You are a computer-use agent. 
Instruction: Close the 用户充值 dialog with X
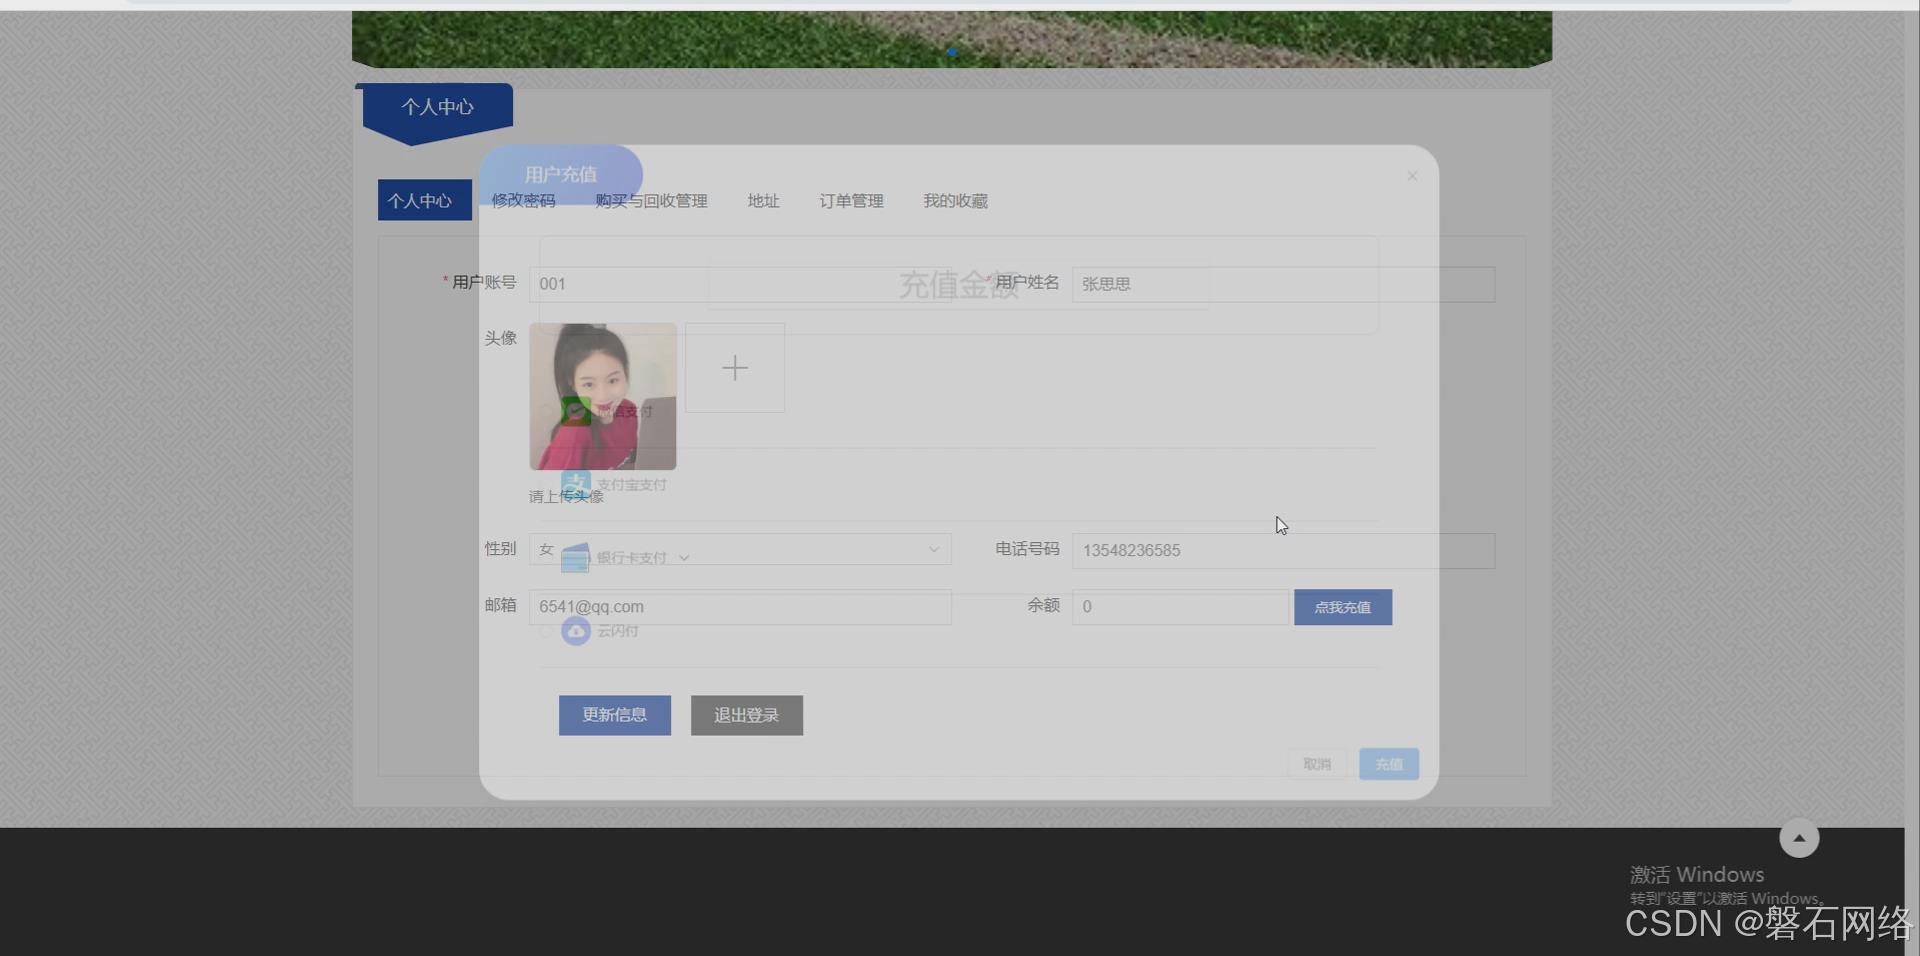(x=1412, y=176)
